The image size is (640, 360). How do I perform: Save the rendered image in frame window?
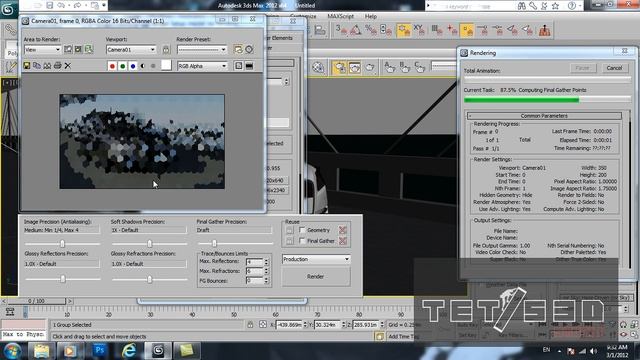pyautogui.click(x=27, y=66)
